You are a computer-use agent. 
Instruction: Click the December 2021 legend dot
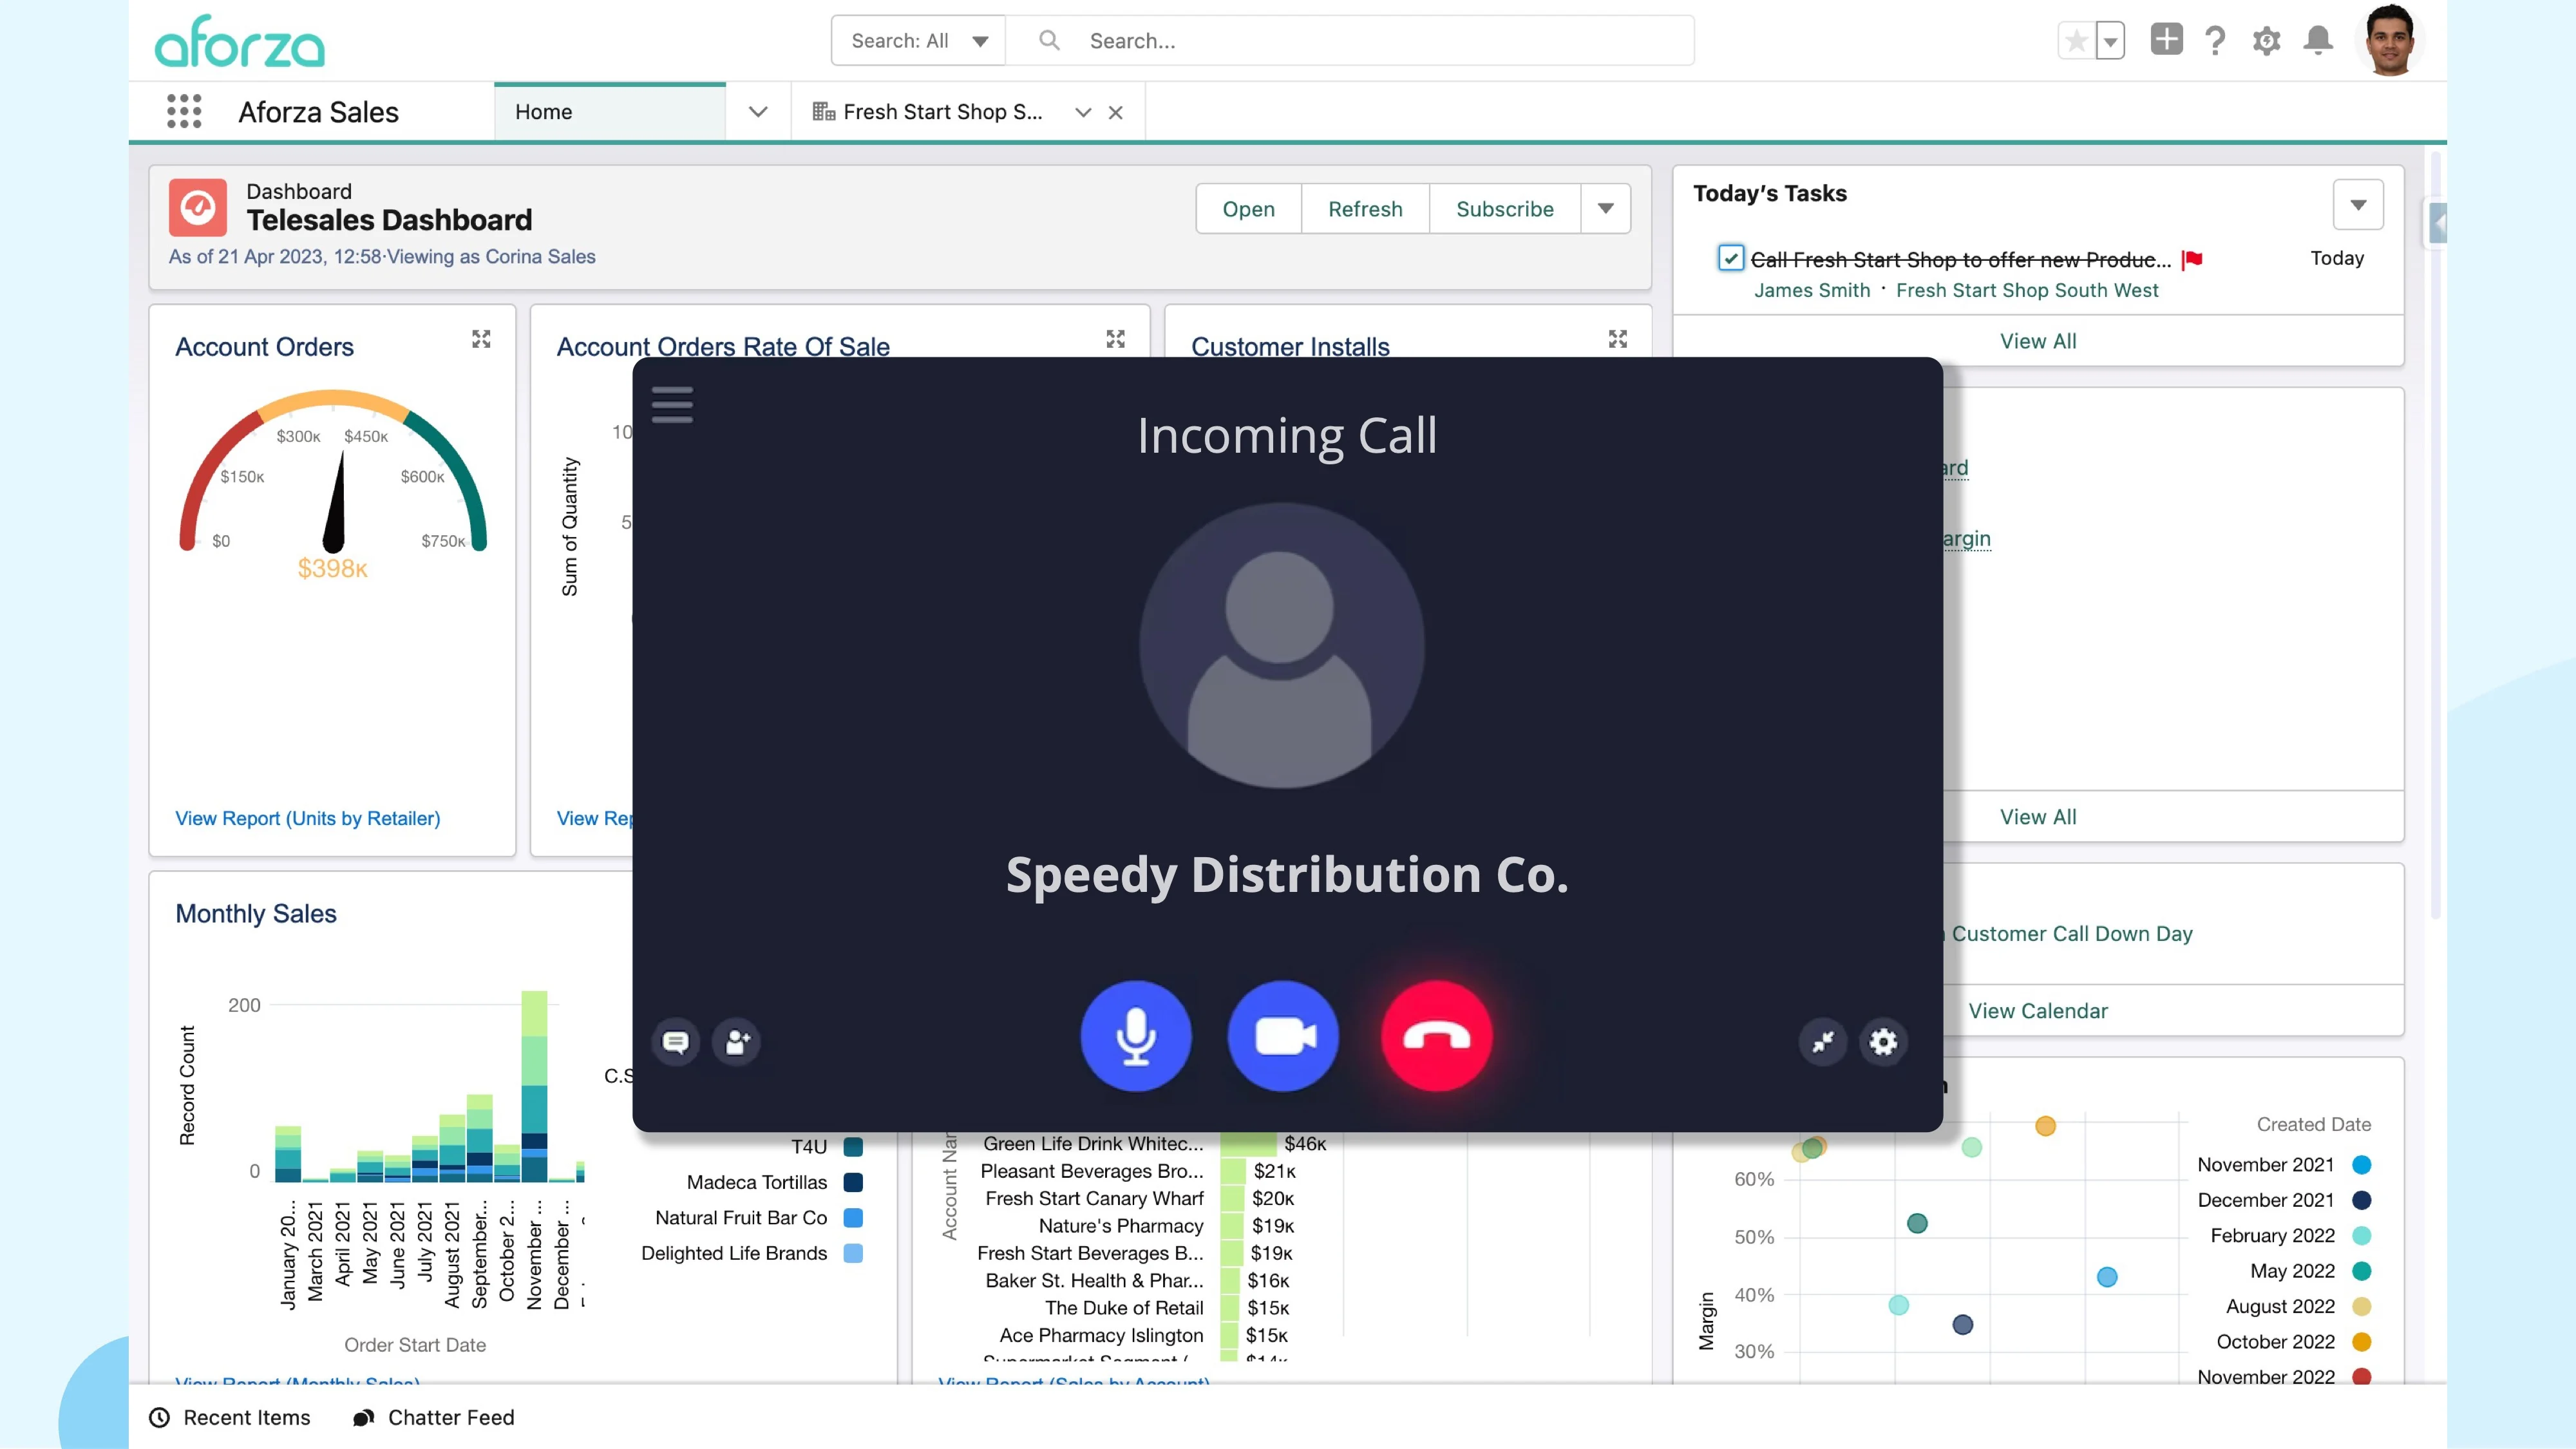pyautogui.click(x=2362, y=1200)
